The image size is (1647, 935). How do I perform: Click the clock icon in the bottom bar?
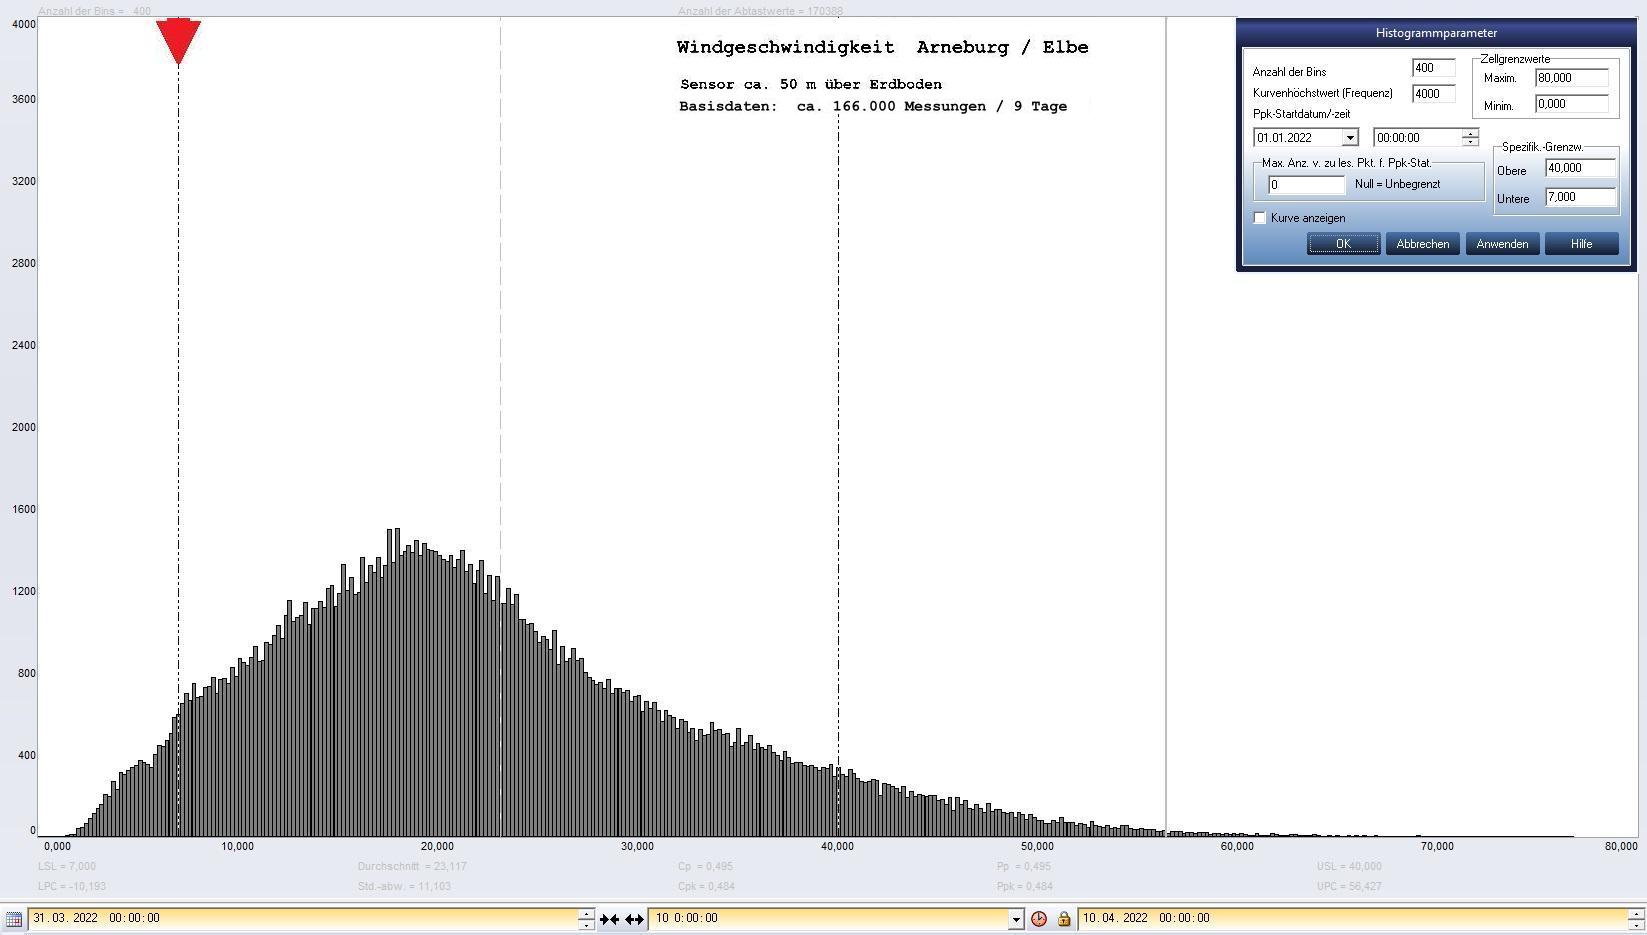(1039, 919)
